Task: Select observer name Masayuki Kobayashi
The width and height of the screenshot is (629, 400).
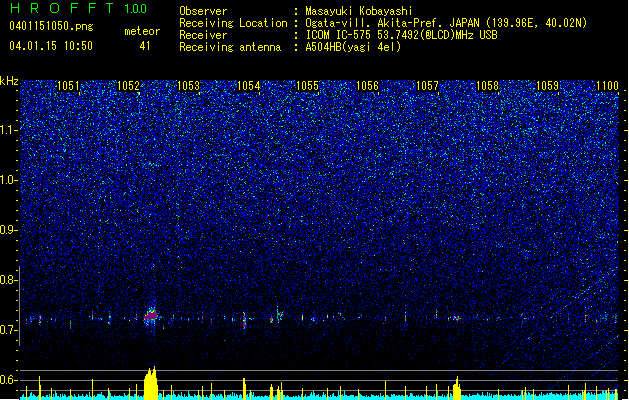Action: [x=359, y=11]
